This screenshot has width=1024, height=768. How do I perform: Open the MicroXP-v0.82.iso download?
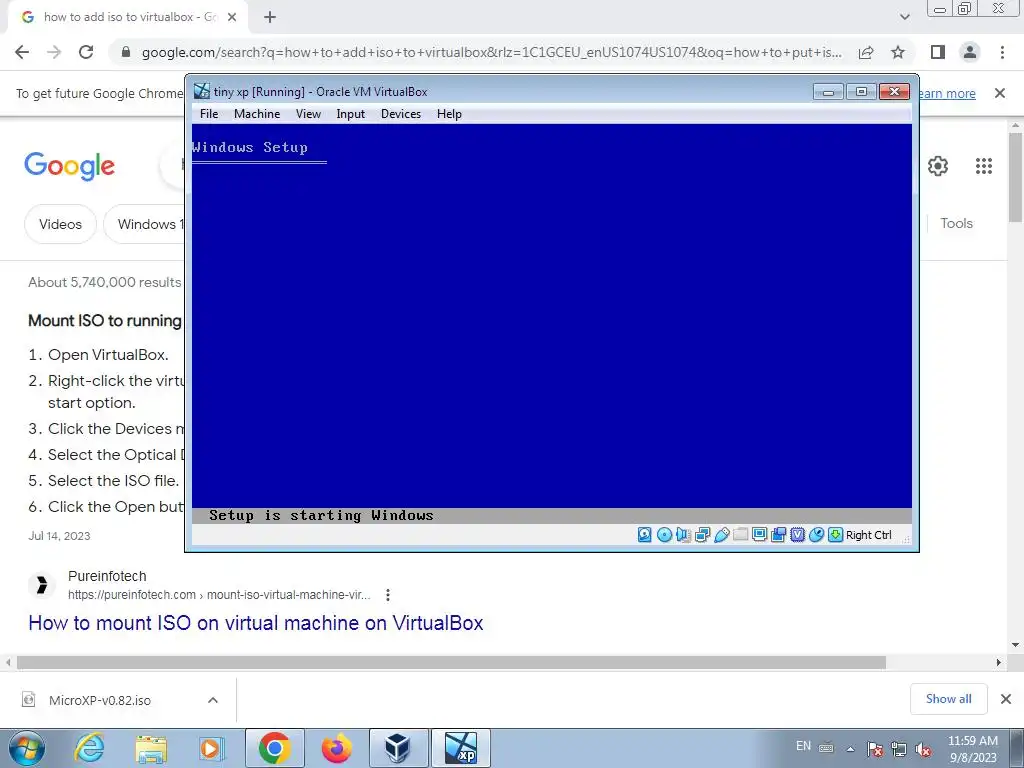pos(100,700)
